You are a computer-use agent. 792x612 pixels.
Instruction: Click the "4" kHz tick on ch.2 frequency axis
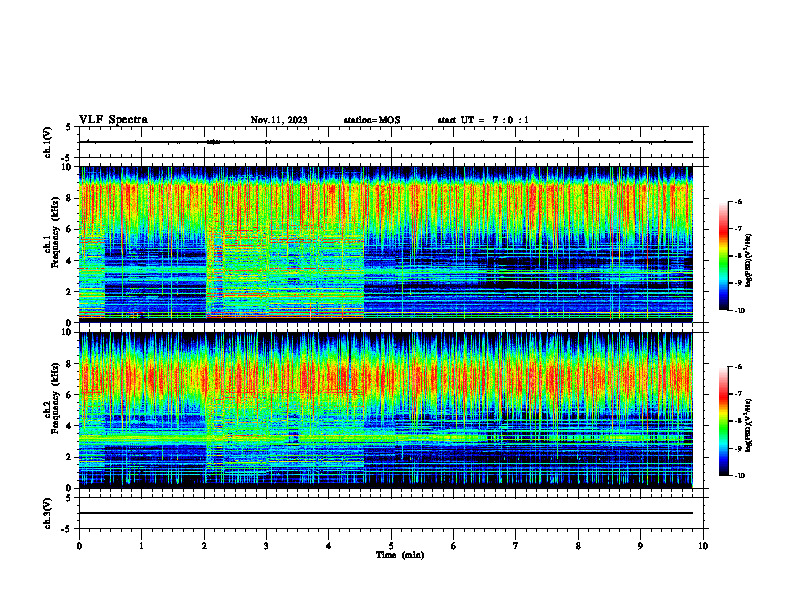coord(69,426)
